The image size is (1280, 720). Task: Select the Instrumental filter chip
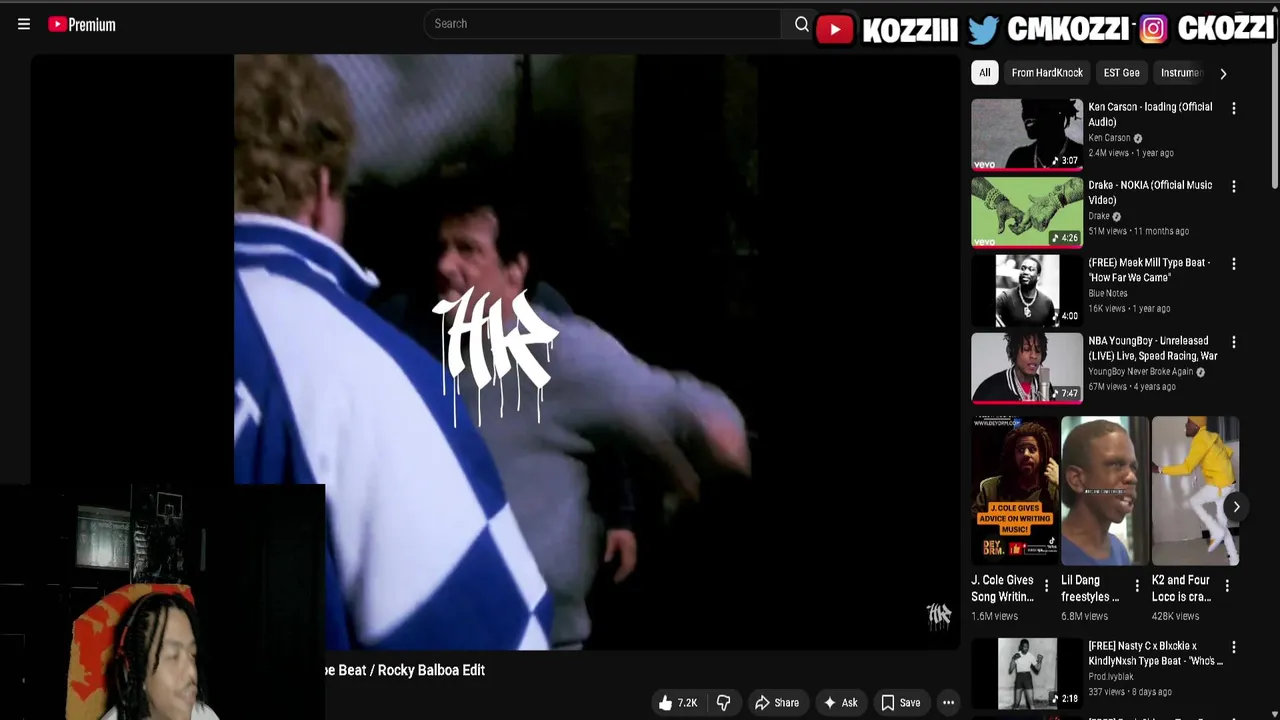(x=1180, y=73)
